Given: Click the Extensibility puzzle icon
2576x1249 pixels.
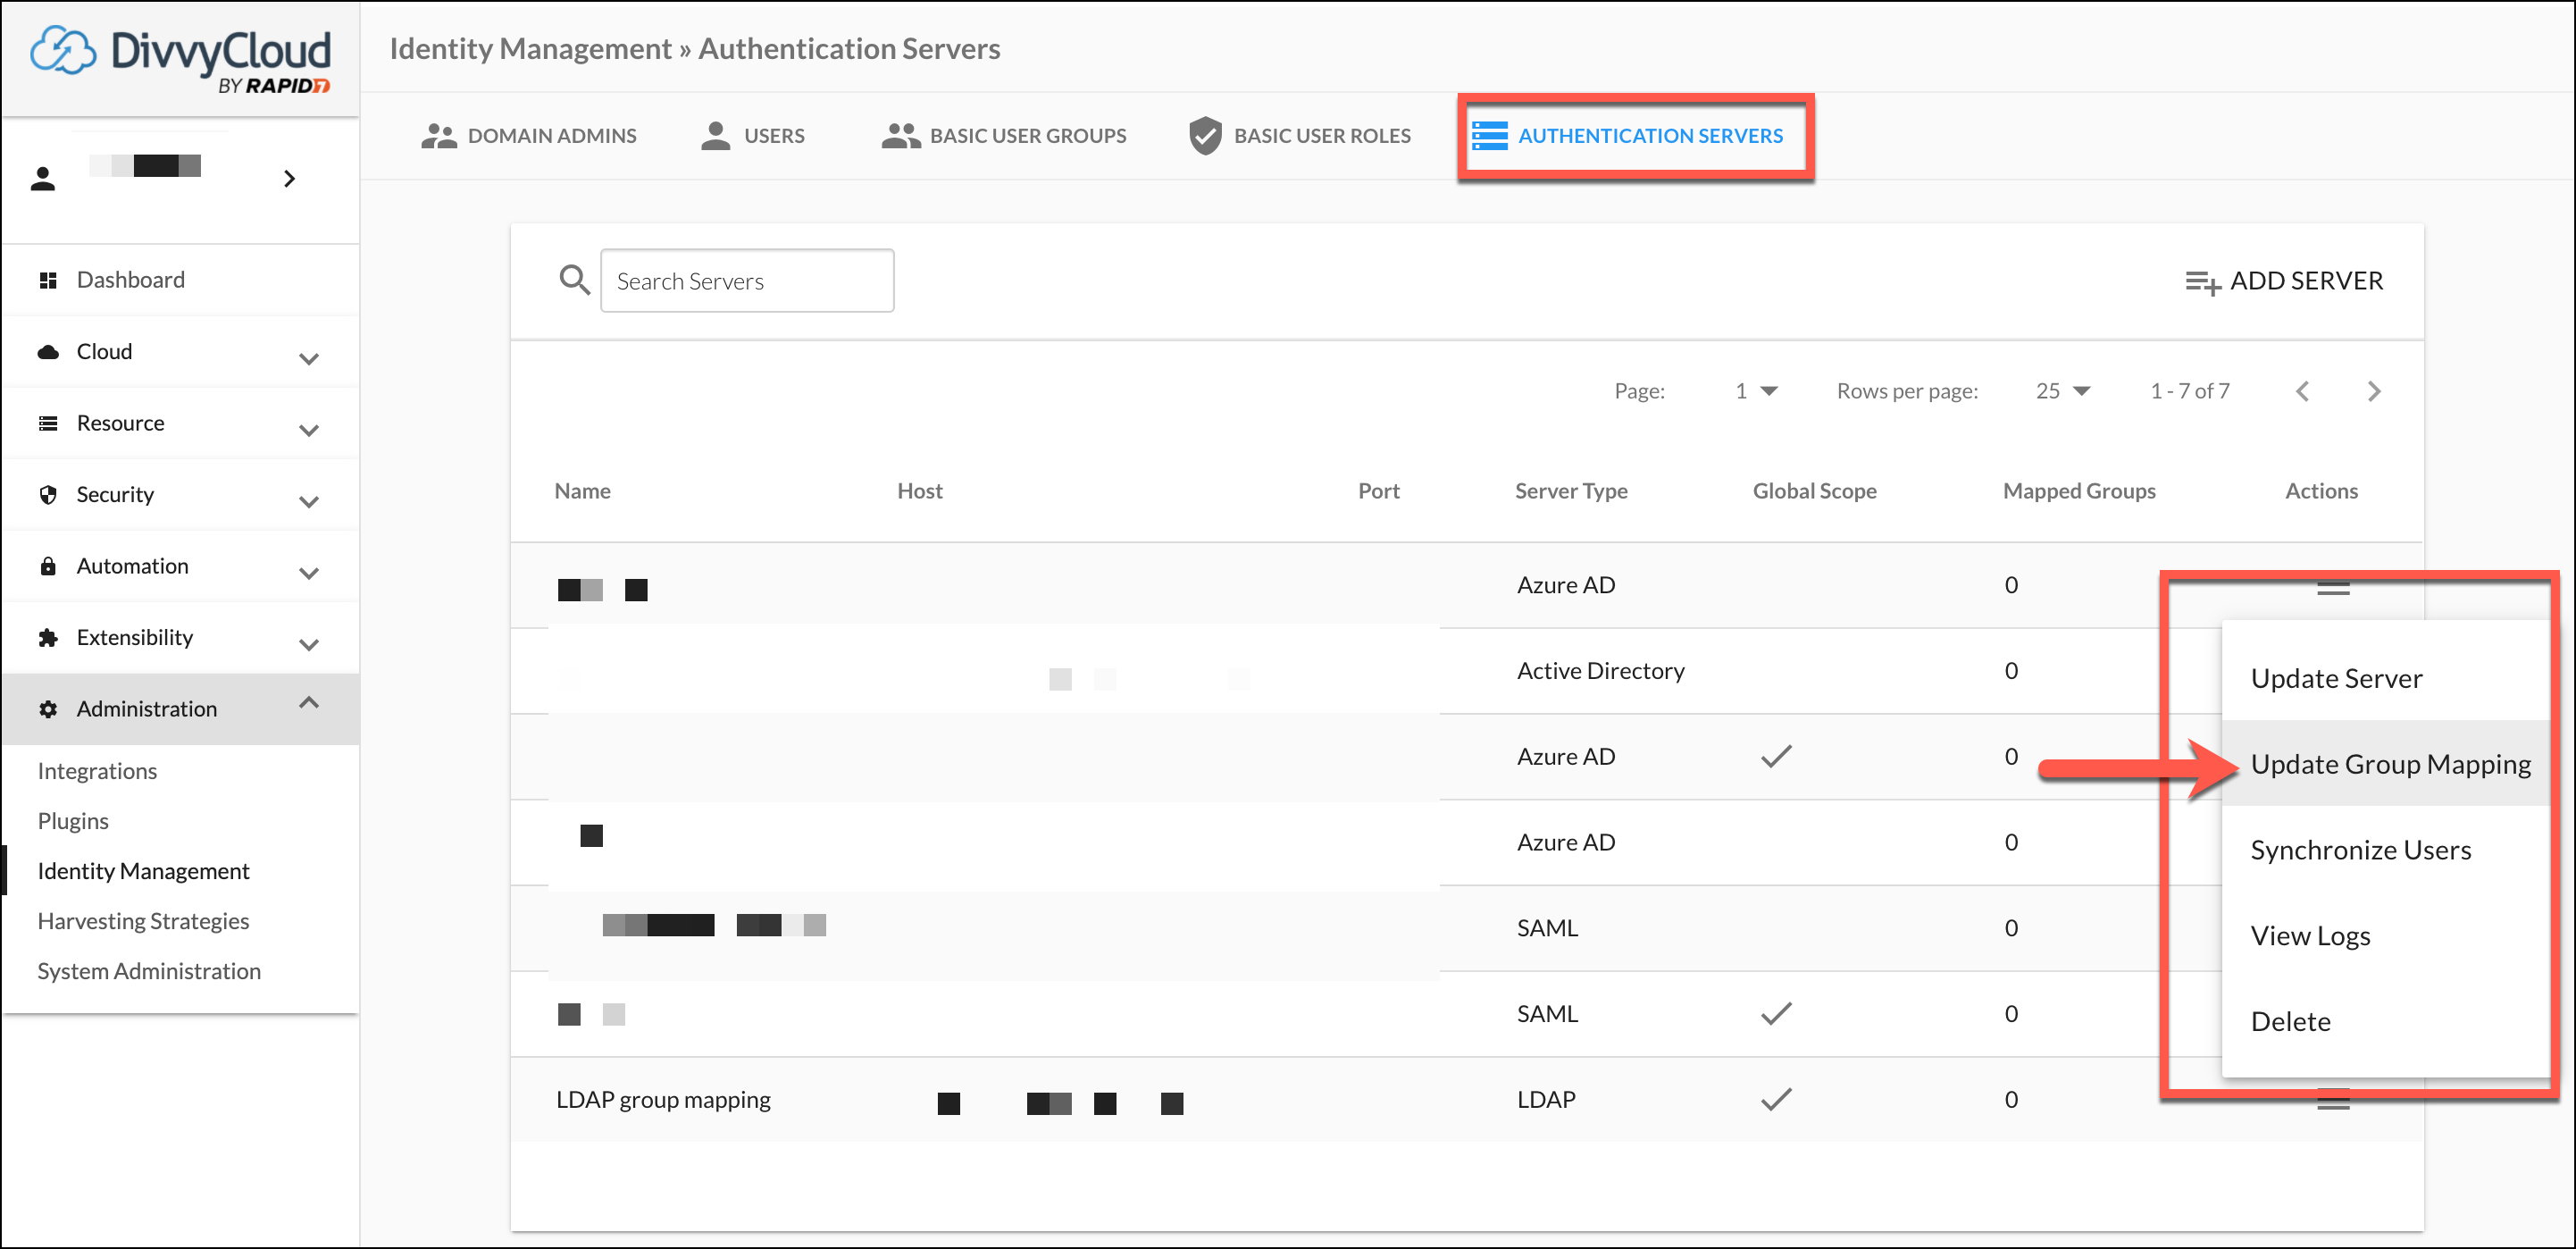Looking at the screenshot, I should pyautogui.click(x=48, y=638).
